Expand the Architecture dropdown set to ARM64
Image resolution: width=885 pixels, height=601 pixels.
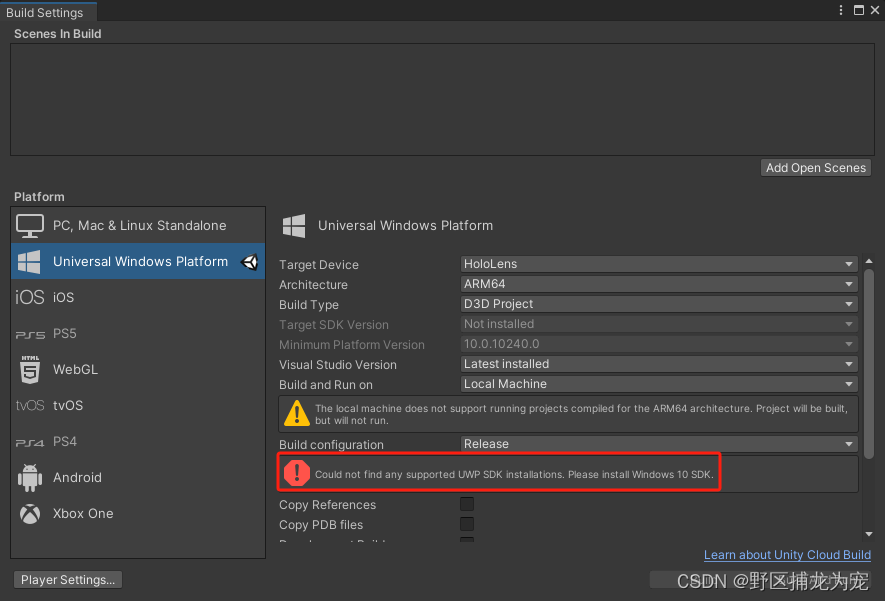[659, 284]
